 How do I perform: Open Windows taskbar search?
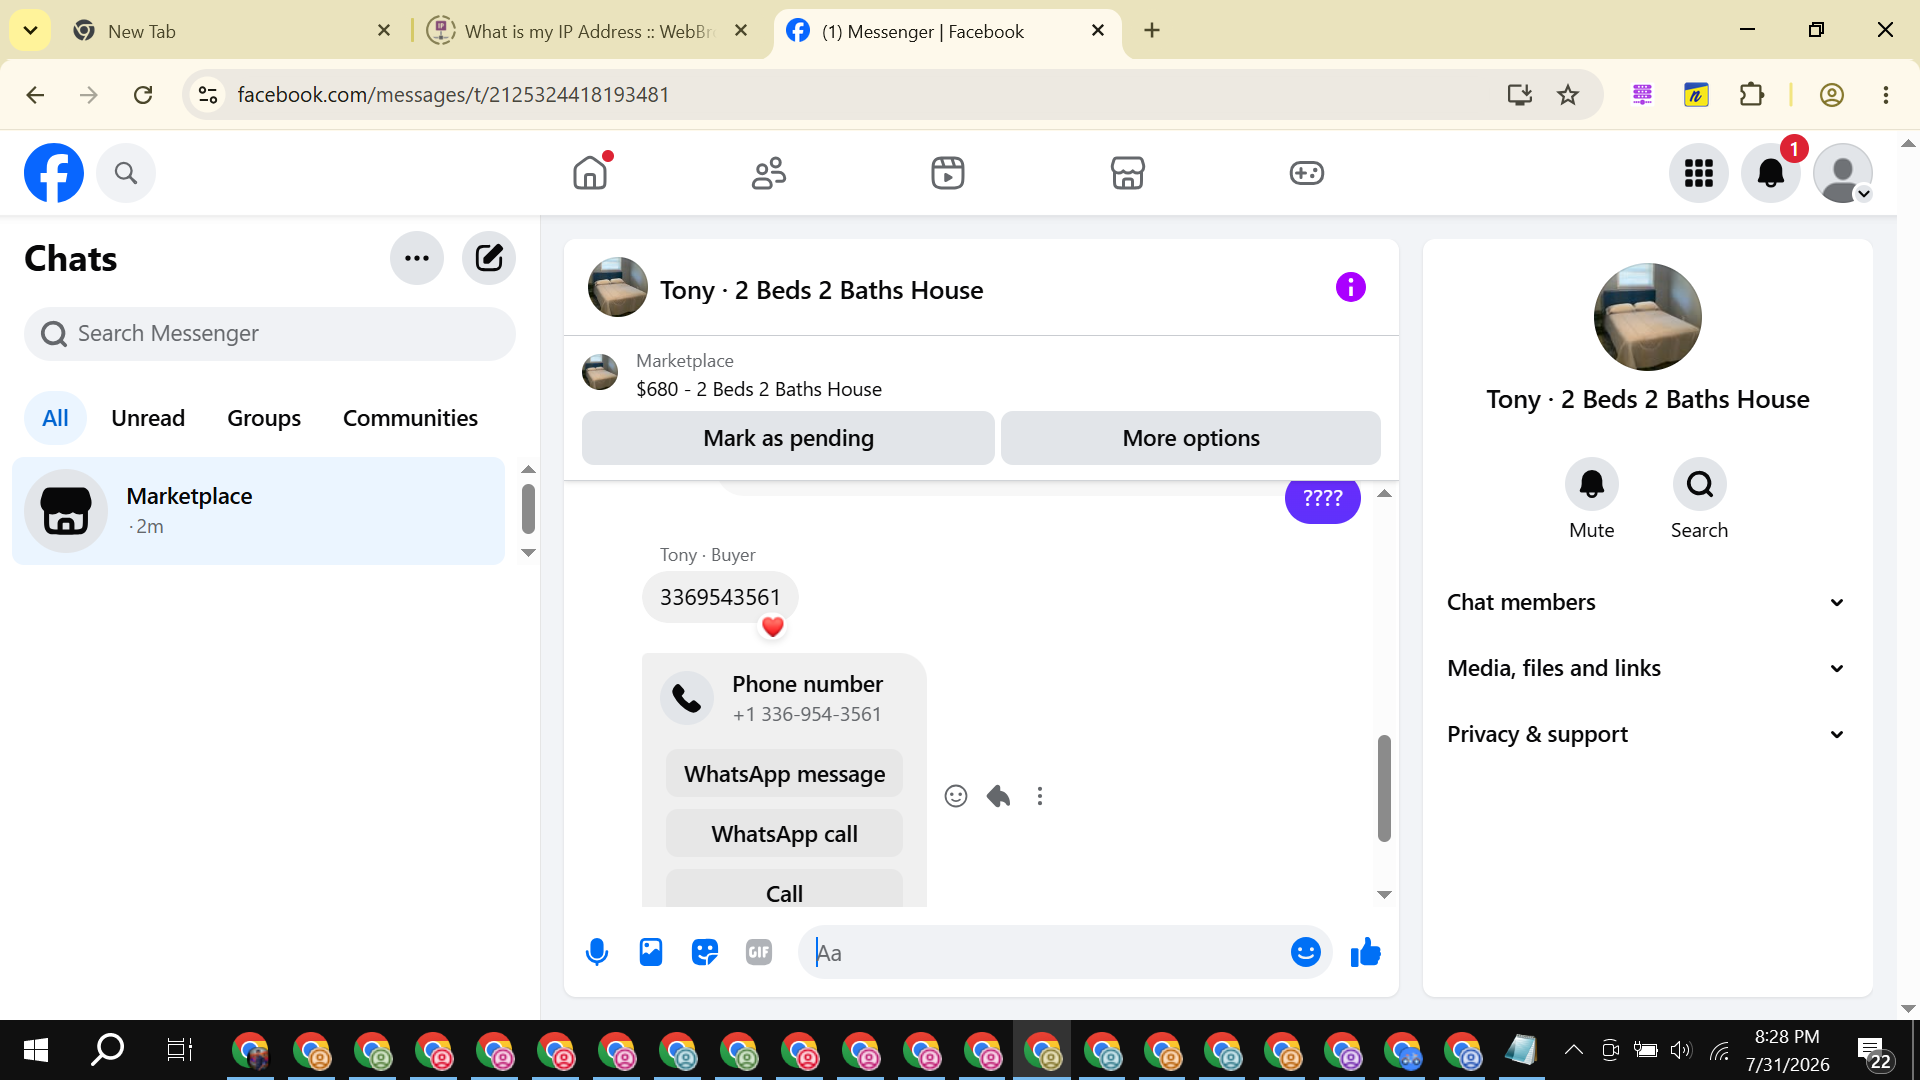(x=107, y=1050)
